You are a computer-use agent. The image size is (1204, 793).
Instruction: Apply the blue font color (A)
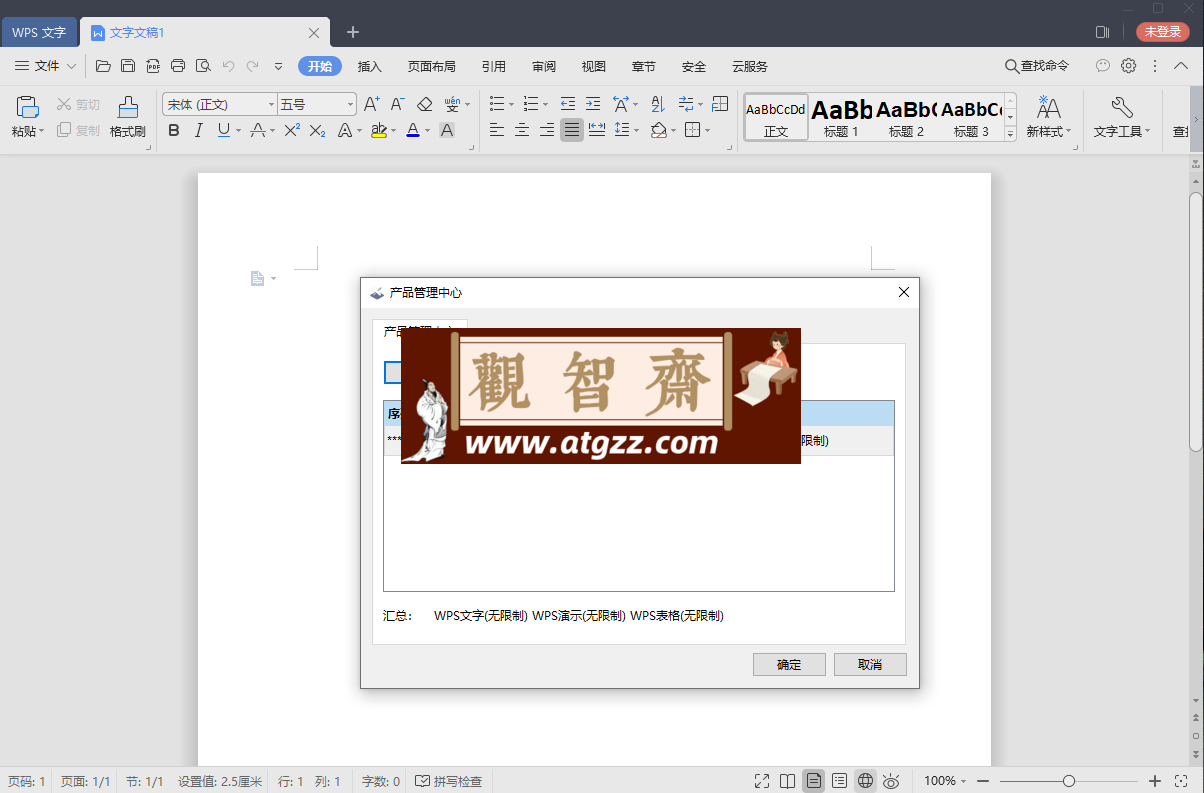click(x=414, y=130)
